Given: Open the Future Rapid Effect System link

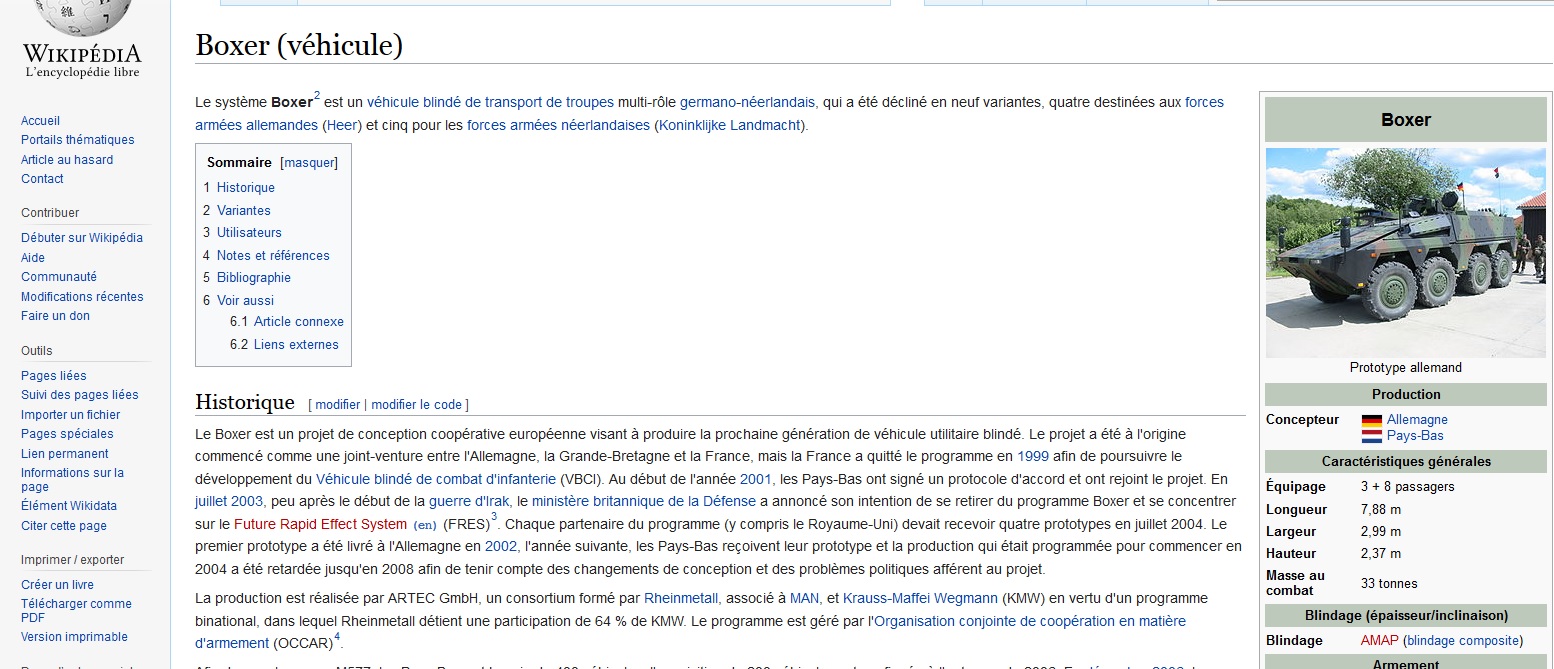Looking at the screenshot, I should (x=320, y=524).
